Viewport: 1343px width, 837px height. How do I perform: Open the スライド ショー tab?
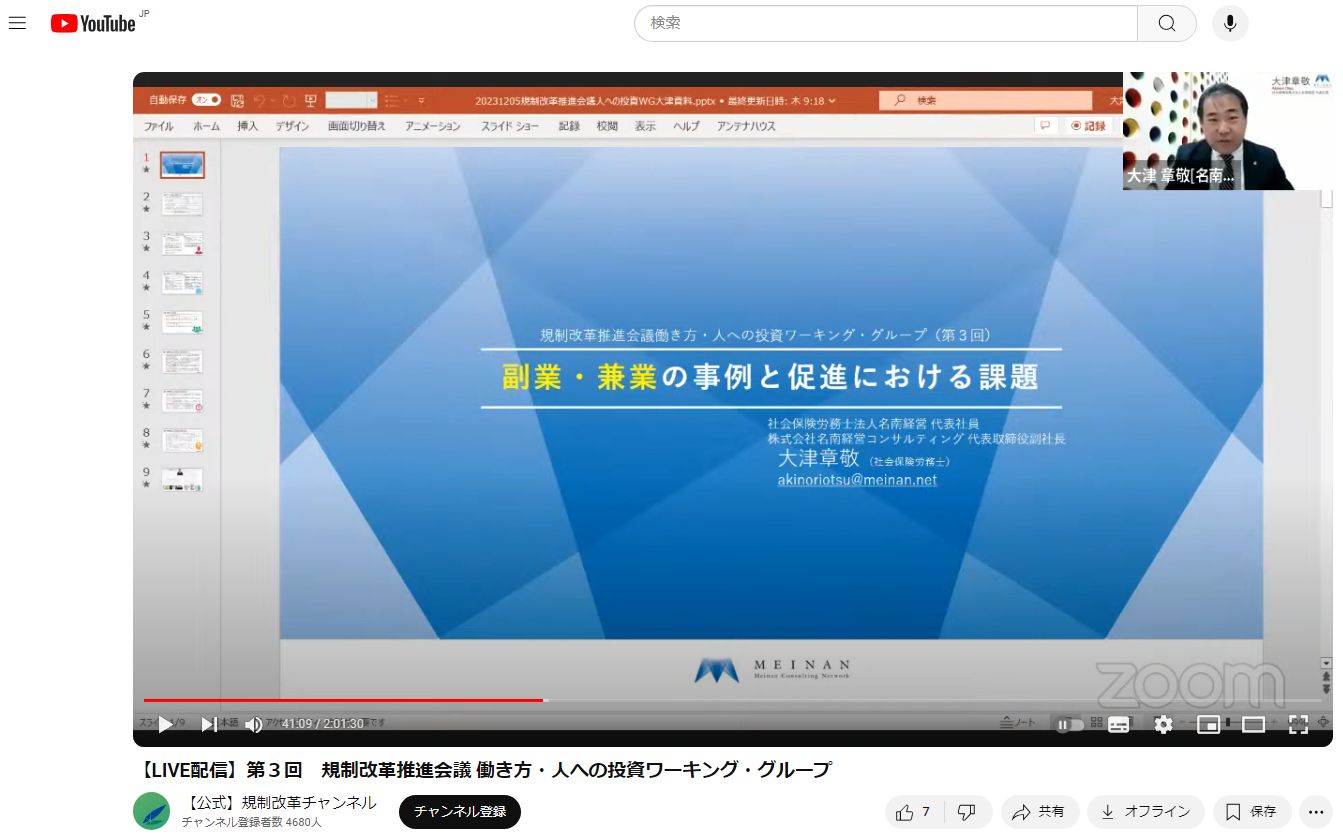[x=510, y=126]
